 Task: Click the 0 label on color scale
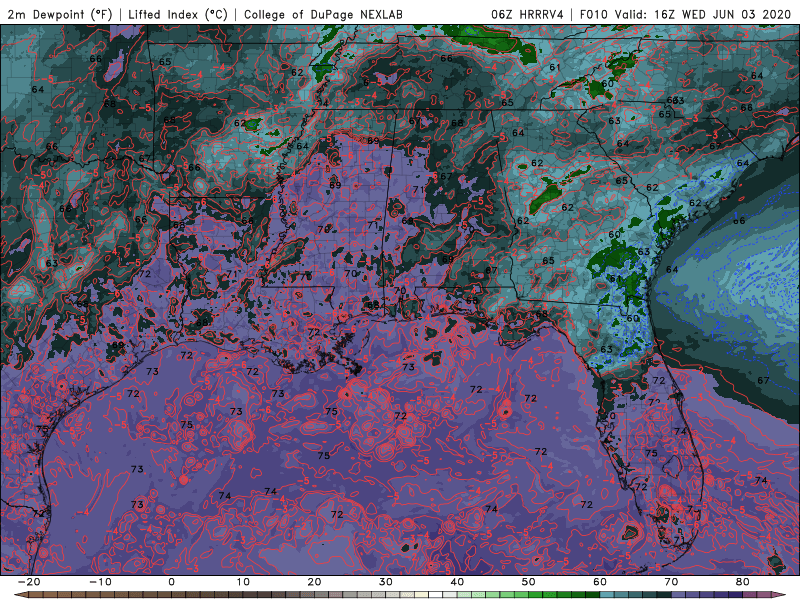tap(171, 582)
